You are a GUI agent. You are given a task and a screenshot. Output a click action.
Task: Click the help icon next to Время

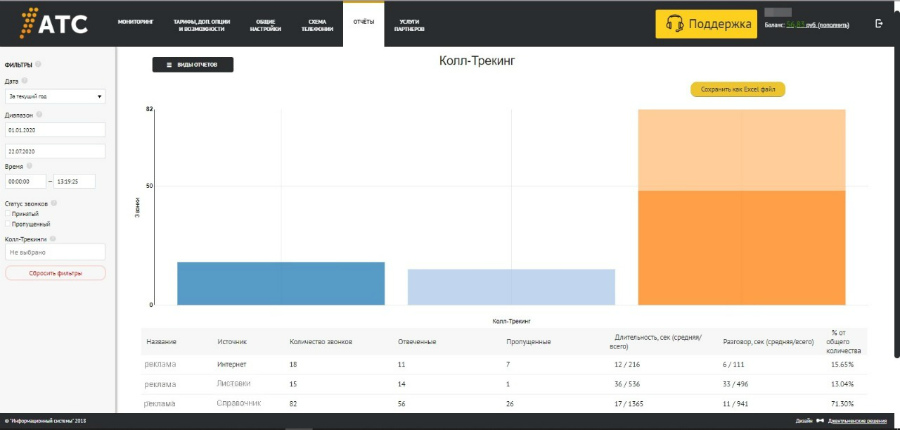(29, 166)
